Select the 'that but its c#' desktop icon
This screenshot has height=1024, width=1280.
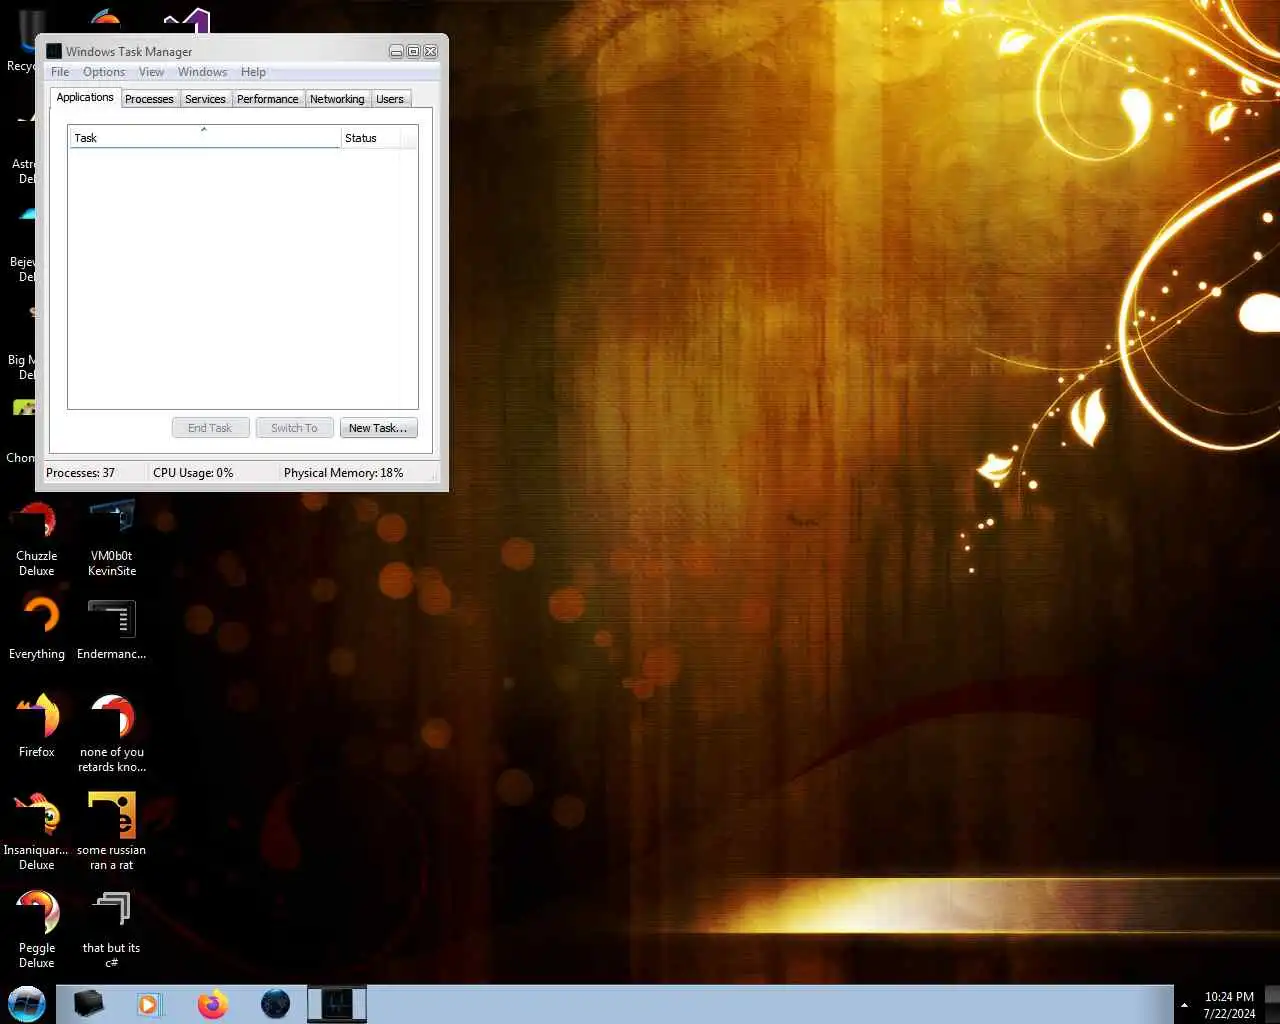click(112, 929)
